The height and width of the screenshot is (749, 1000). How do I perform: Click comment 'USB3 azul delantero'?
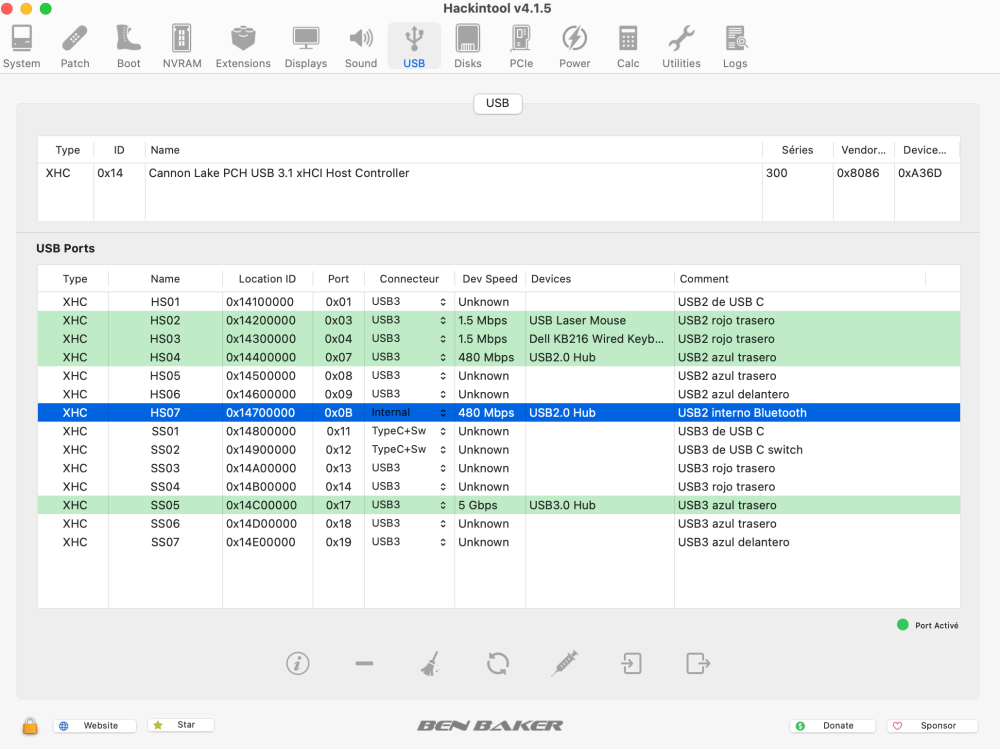(733, 542)
